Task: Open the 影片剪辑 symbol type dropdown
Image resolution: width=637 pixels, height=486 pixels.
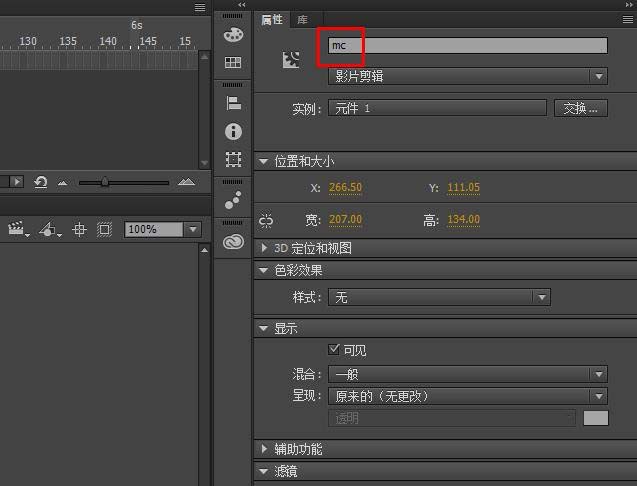Action: [x=468, y=76]
